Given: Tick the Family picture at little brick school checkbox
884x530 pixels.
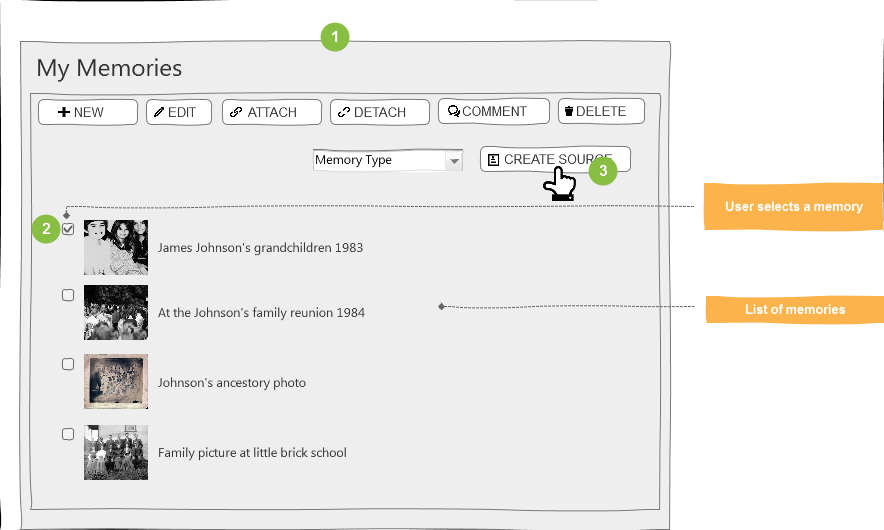Looking at the screenshot, I should [x=68, y=434].
